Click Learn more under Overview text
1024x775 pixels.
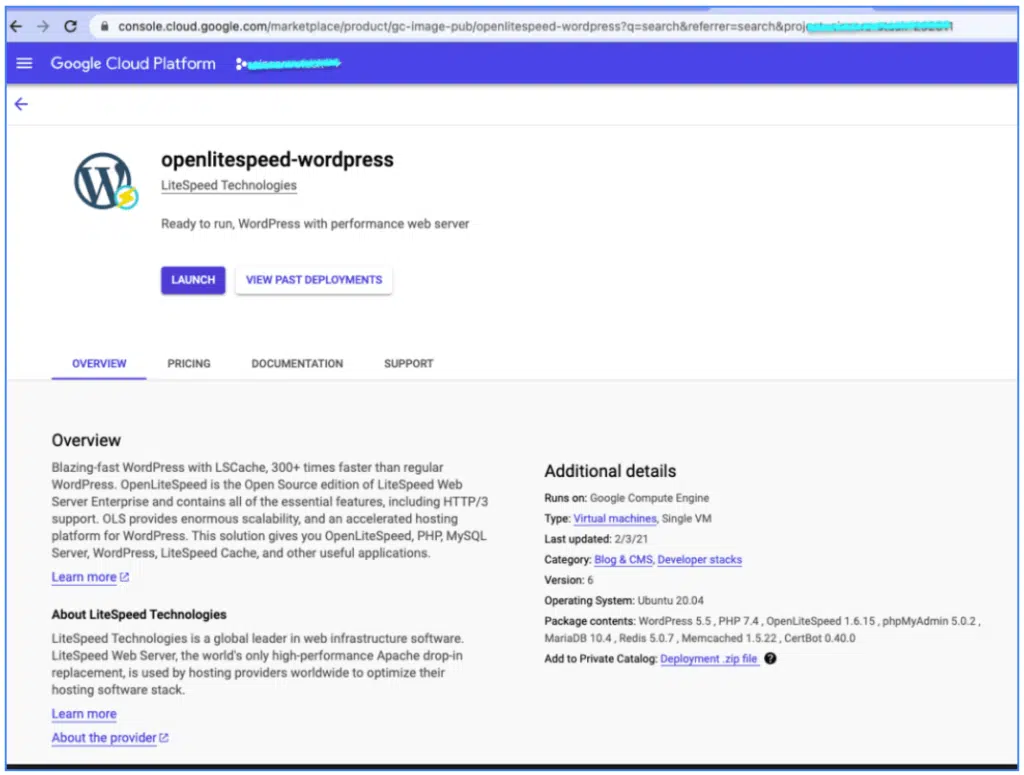tap(84, 577)
